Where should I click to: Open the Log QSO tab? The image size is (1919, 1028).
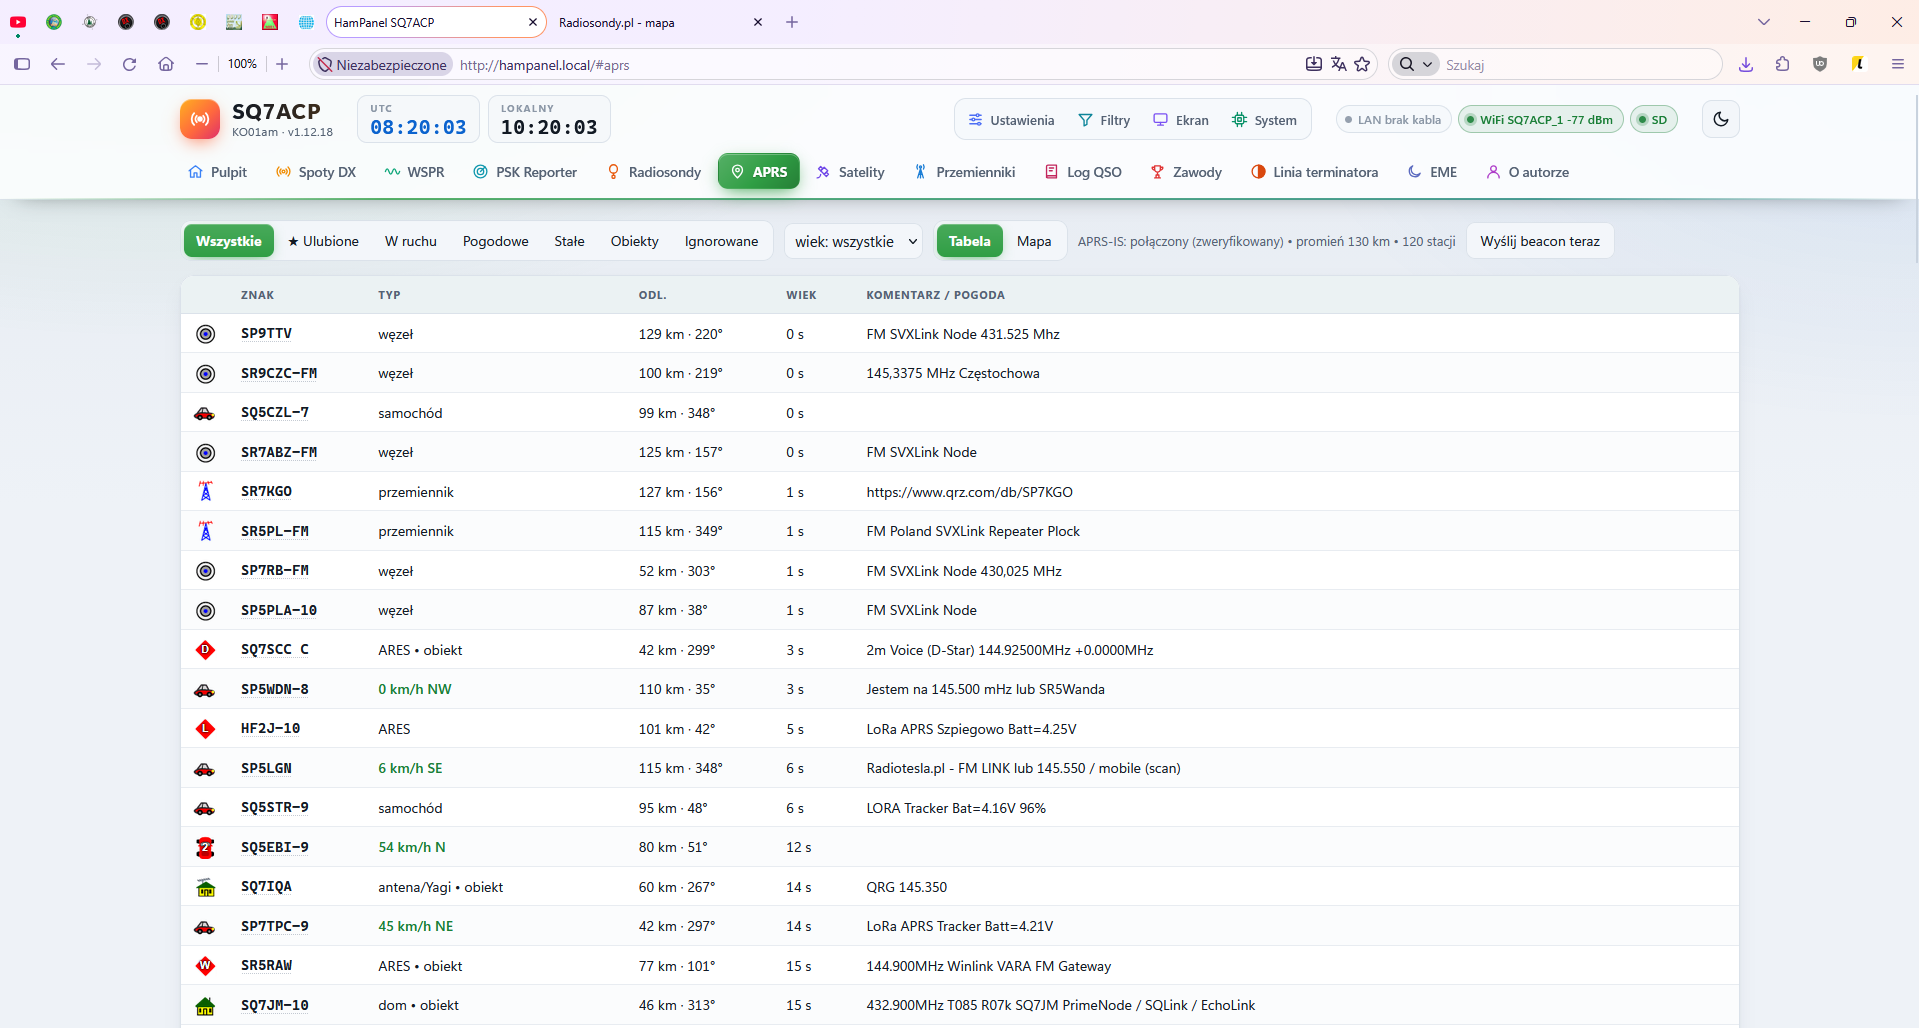point(1083,172)
